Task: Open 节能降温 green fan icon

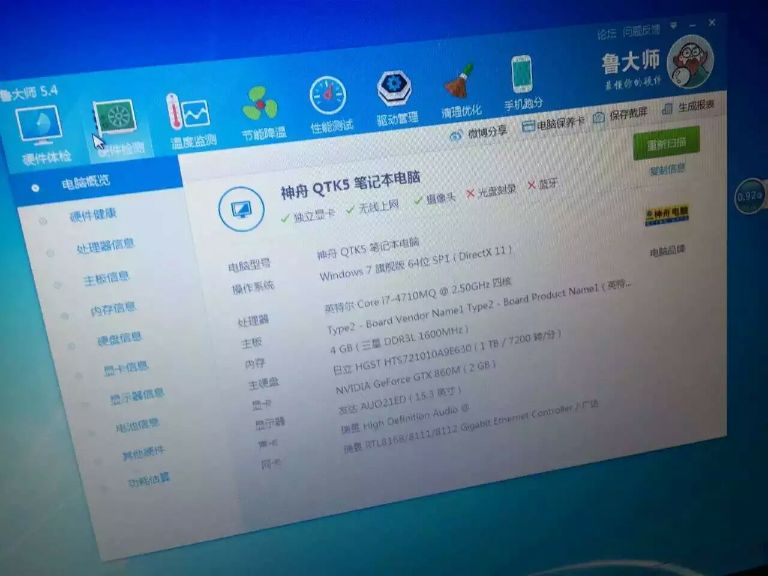Action: tap(260, 103)
